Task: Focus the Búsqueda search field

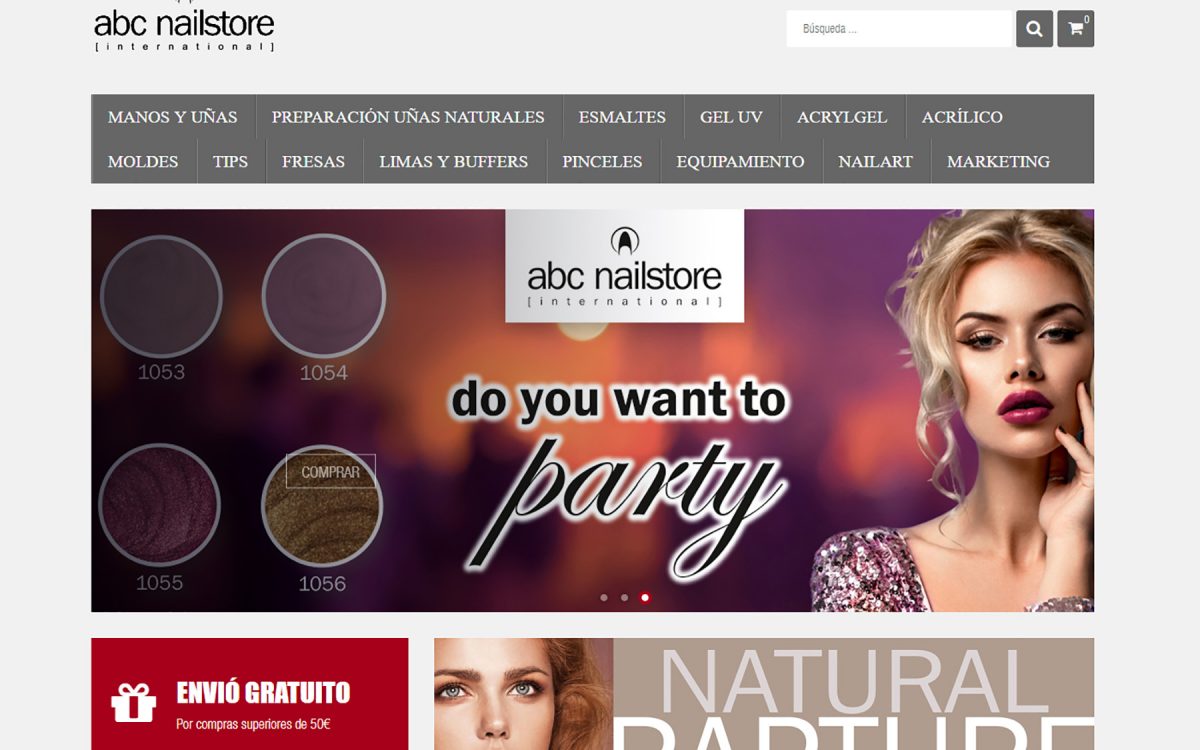Action: tap(899, 29)
